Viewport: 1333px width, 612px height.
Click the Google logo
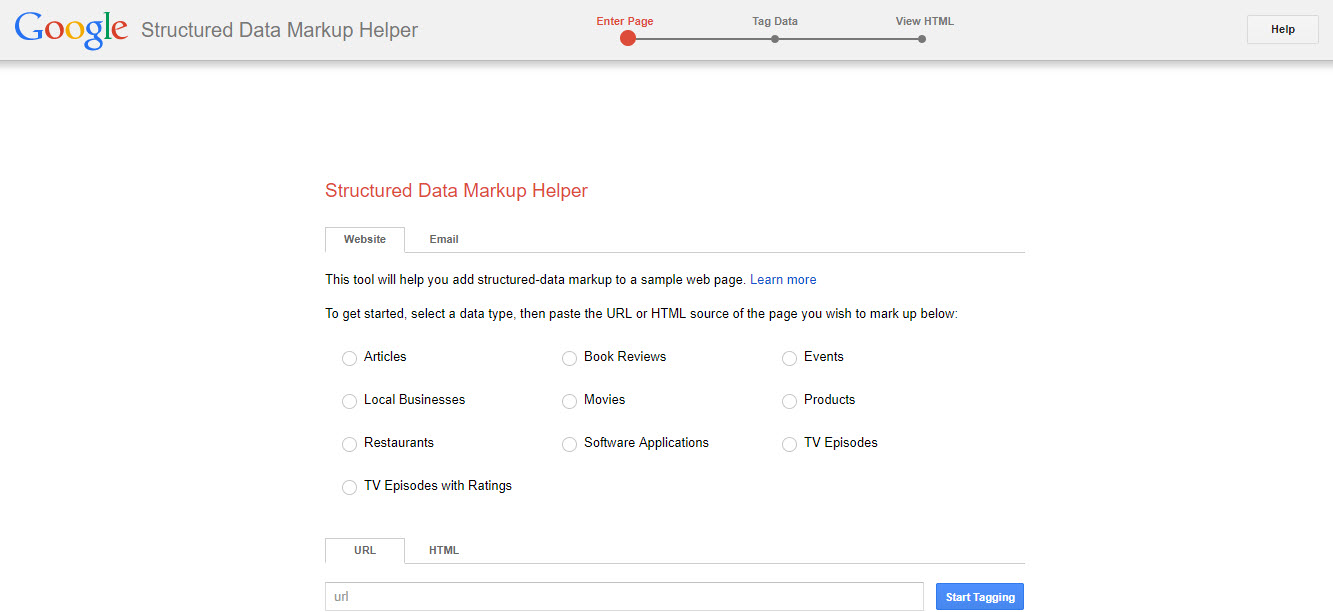(70, 29)
